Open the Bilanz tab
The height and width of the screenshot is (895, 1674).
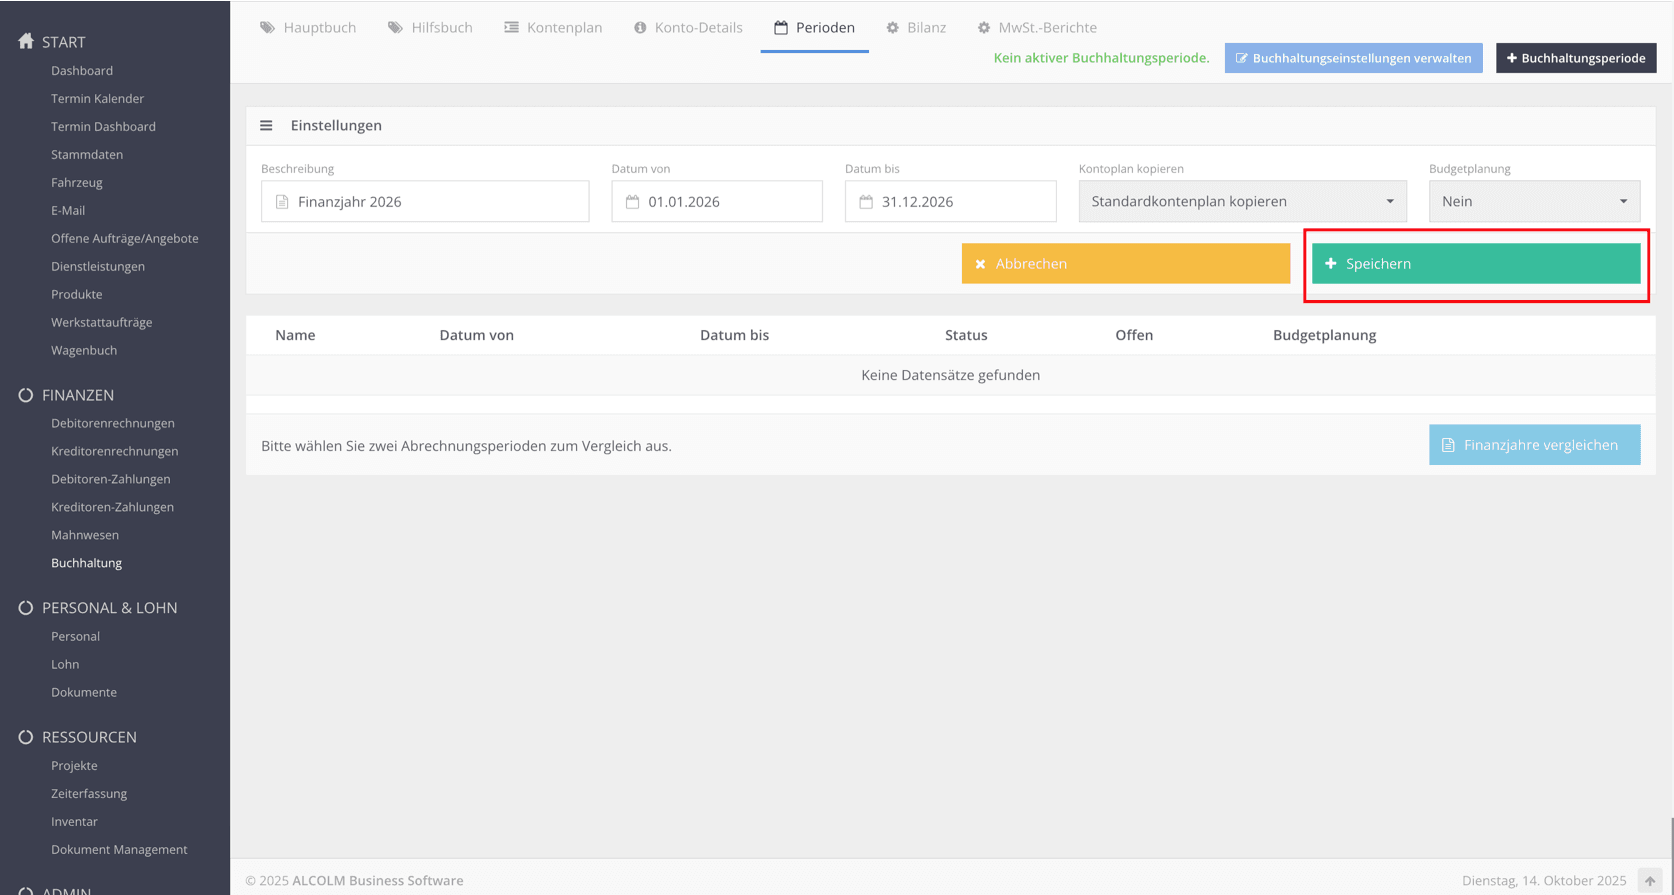(x=916, y=27)
